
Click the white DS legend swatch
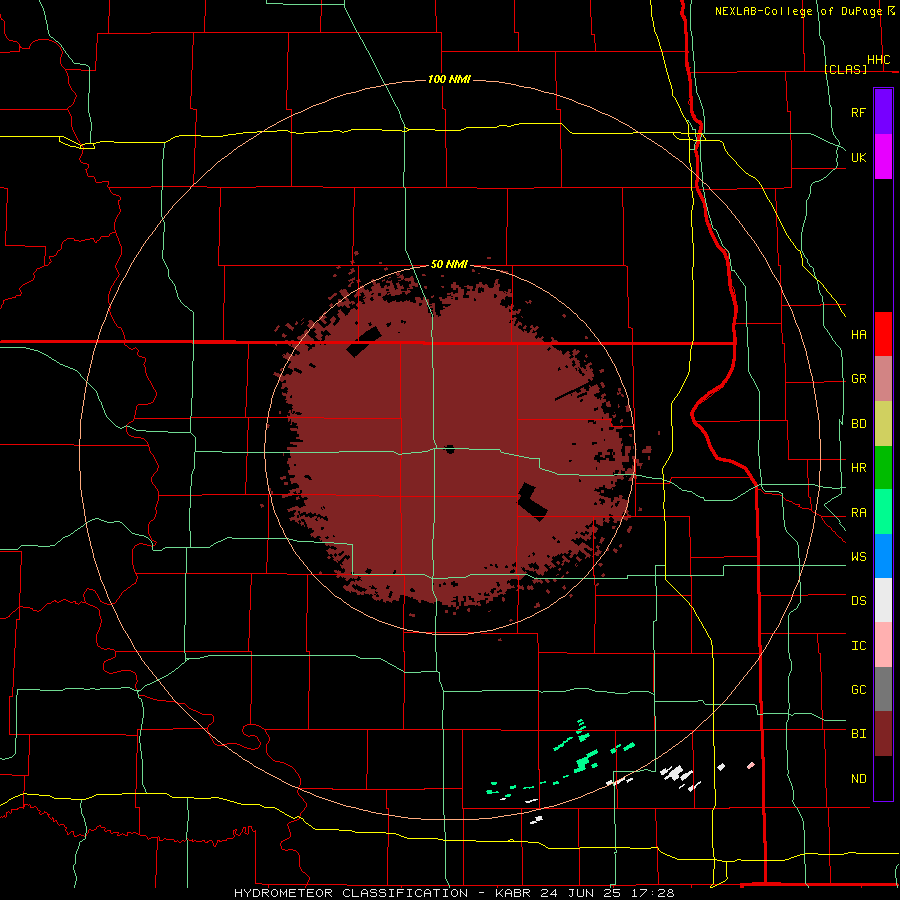pyautogui.click(x=883, y=600)
